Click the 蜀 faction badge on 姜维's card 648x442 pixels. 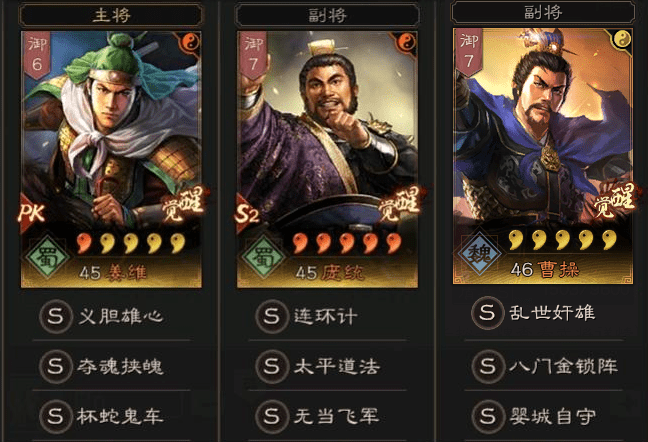coord(48,257)
